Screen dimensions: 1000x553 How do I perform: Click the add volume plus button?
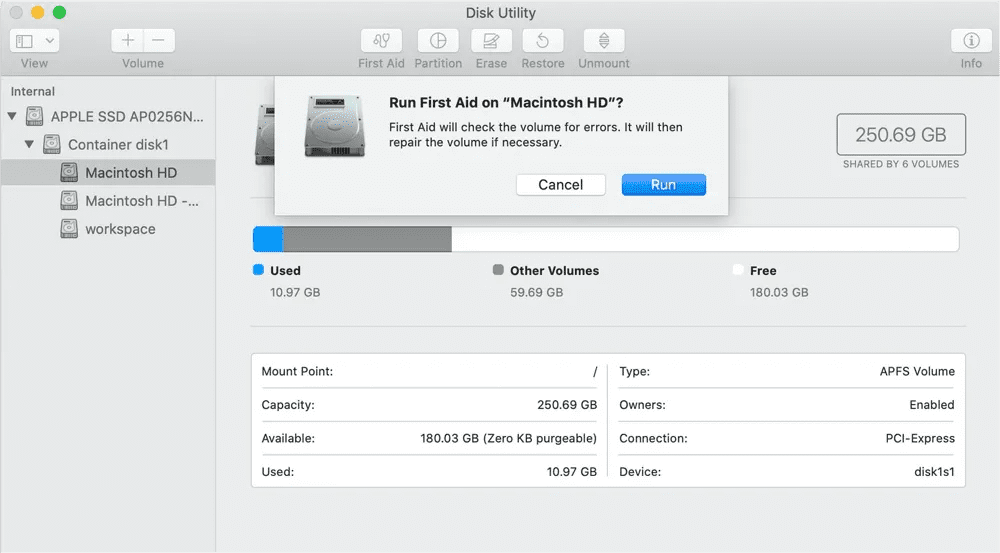tap(127, 41)
